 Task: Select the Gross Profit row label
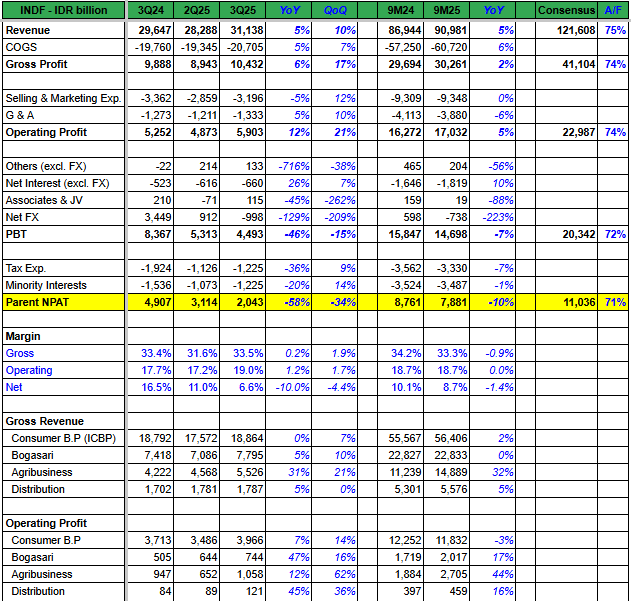(36, 64)
